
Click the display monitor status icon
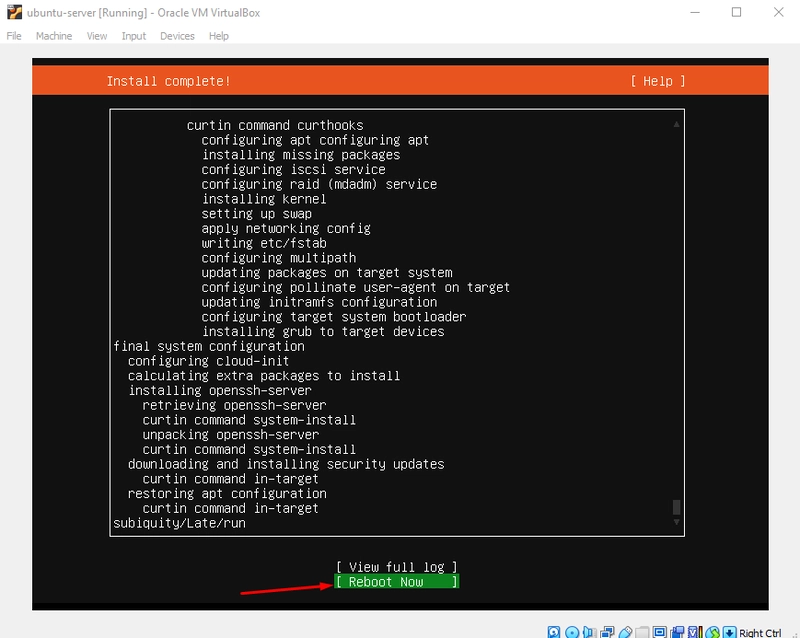pyautogui.click(x=660, y=632)
